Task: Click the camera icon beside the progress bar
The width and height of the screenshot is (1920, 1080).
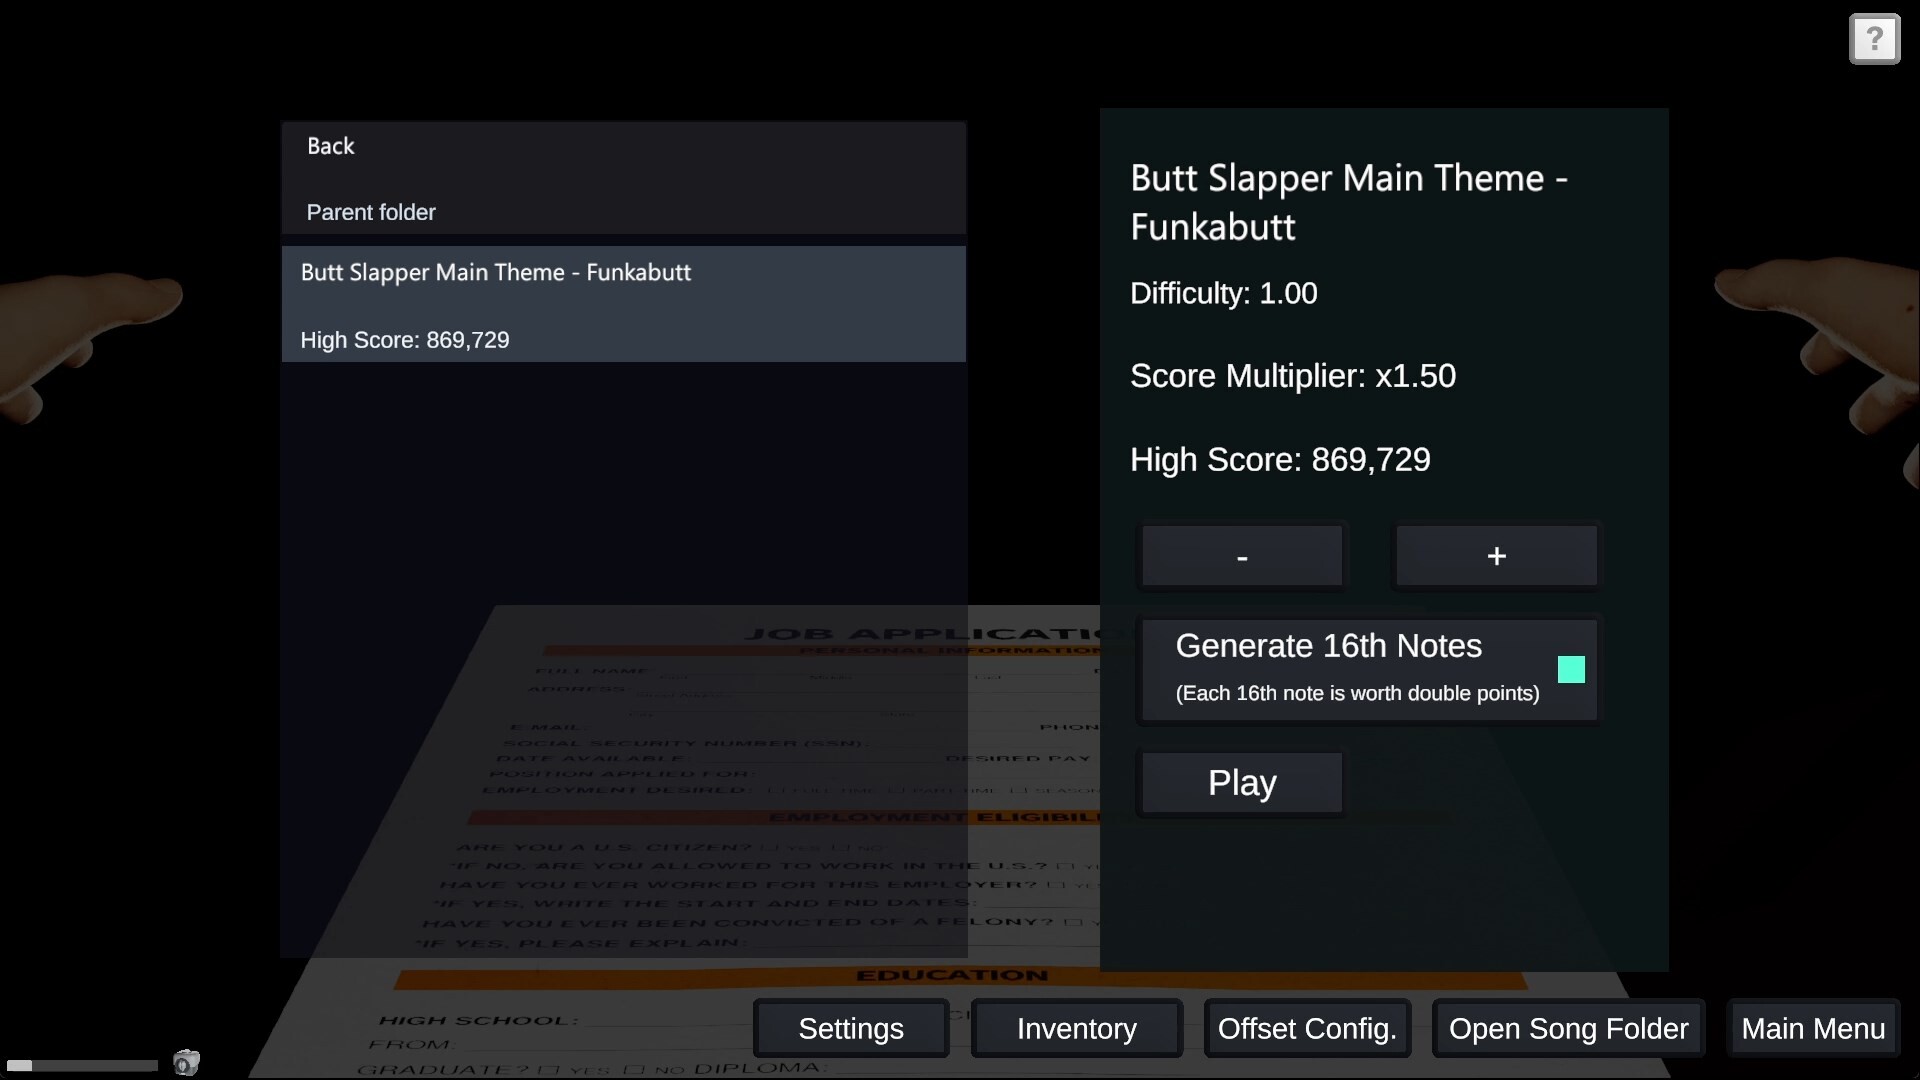Action: click(186, 1062)
